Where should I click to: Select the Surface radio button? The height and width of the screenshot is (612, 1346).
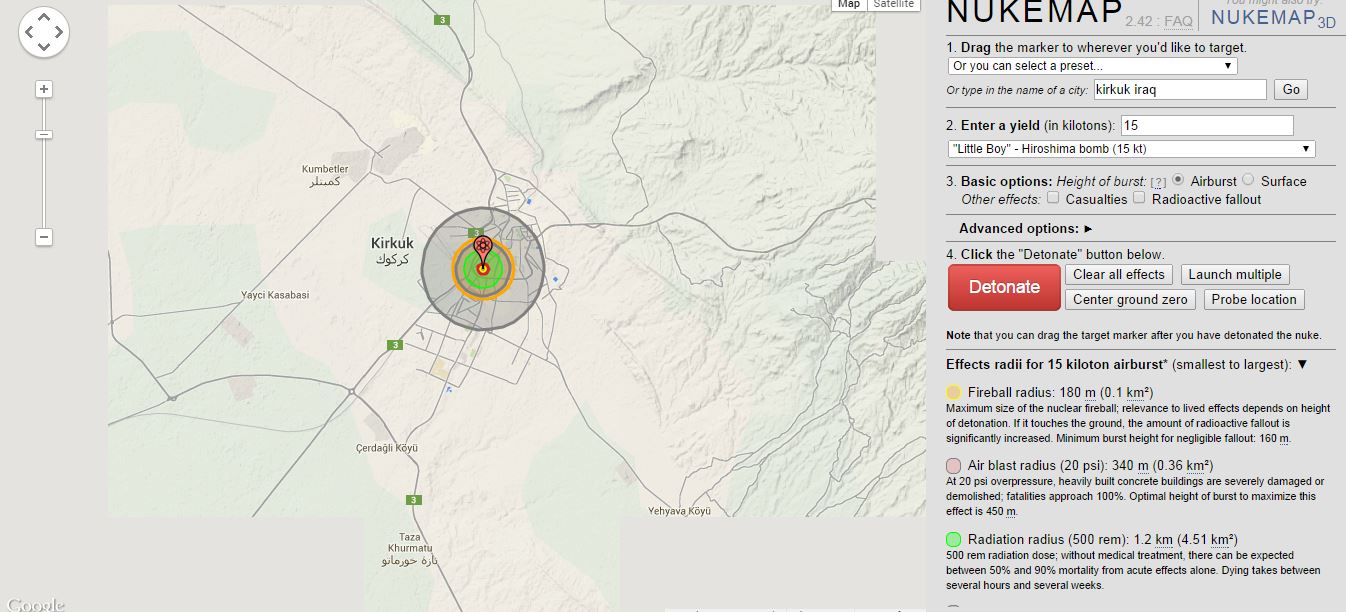1248,180
